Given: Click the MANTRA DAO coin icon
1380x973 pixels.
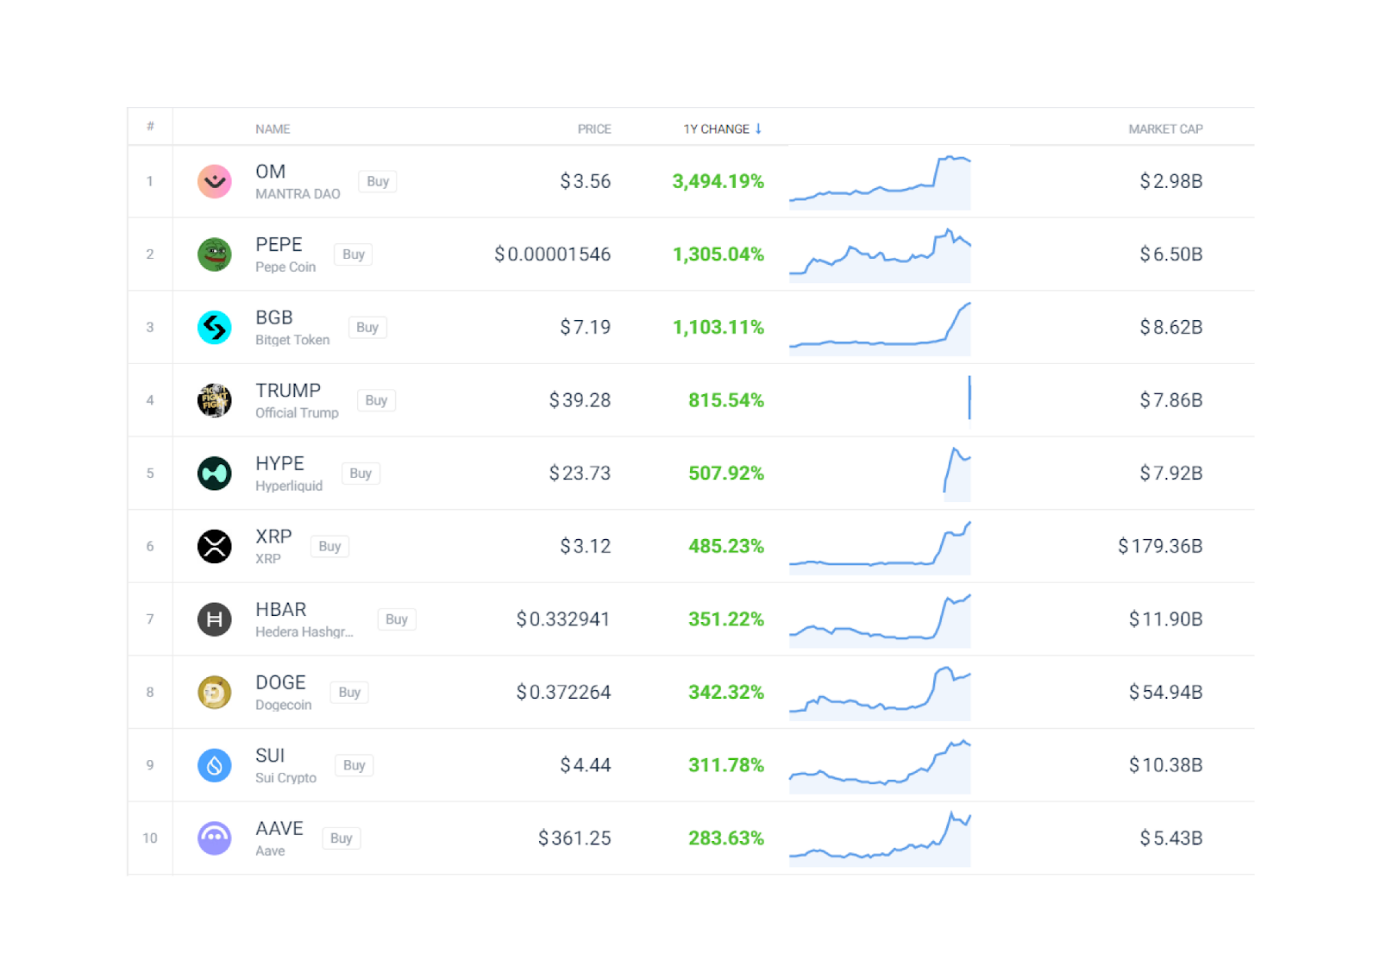Looking at the screenshot, I should pyautogui.click(x=214, y=181).
